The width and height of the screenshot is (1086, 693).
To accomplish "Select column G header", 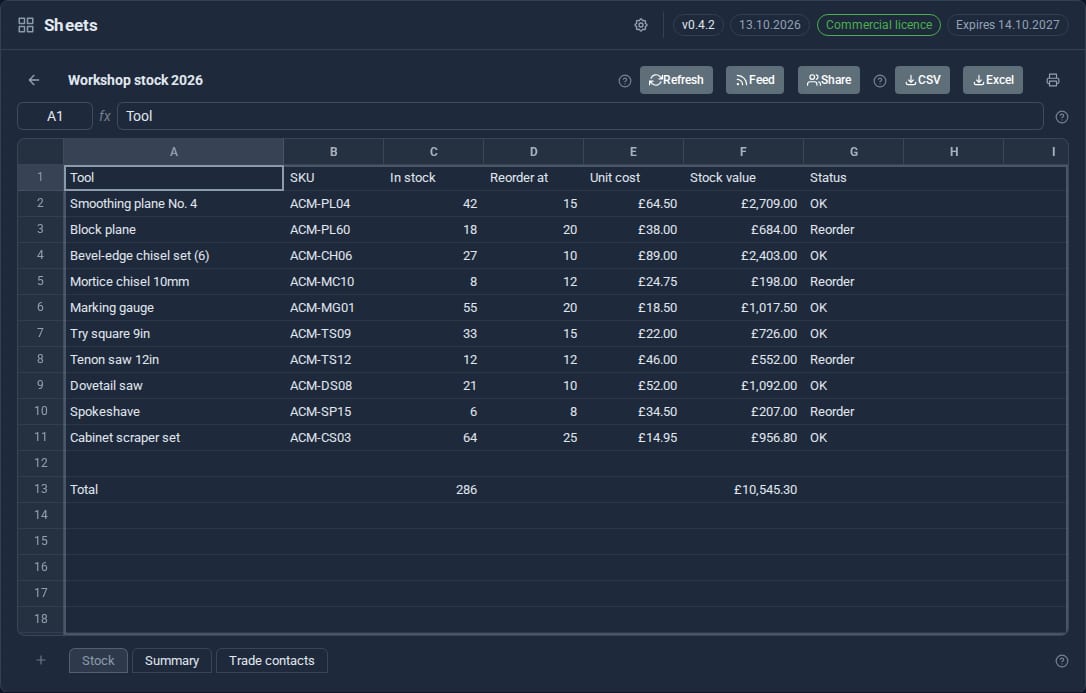I will [x=854, y=152].
